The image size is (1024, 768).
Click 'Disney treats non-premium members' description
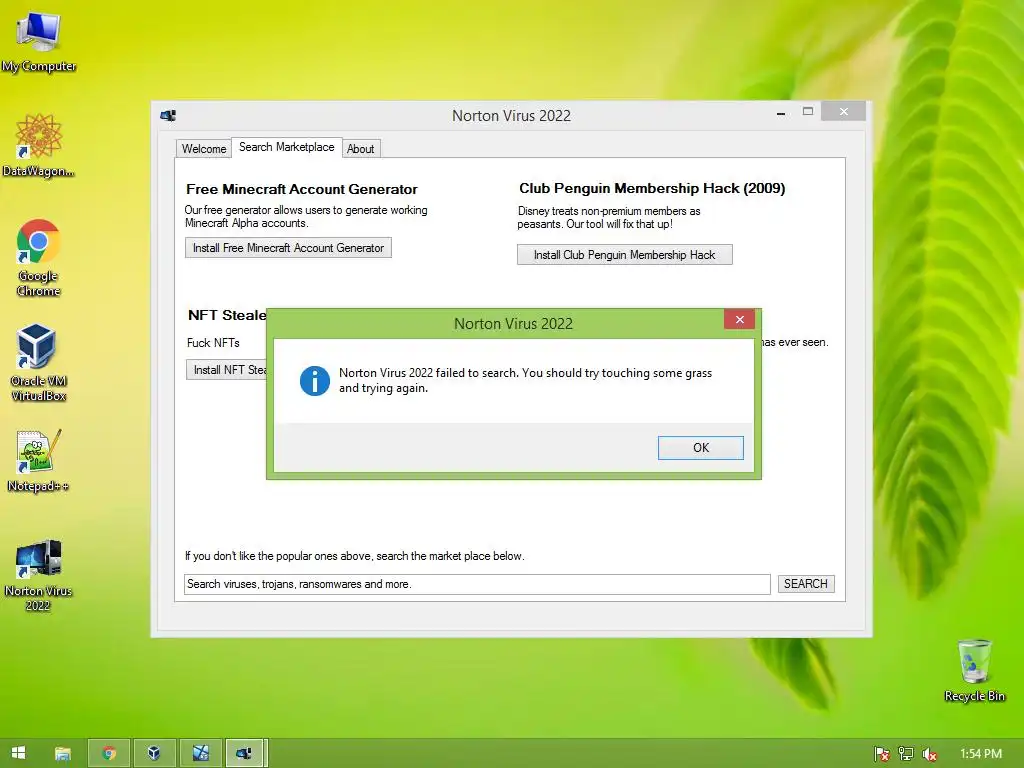click(x=609, y=217)
